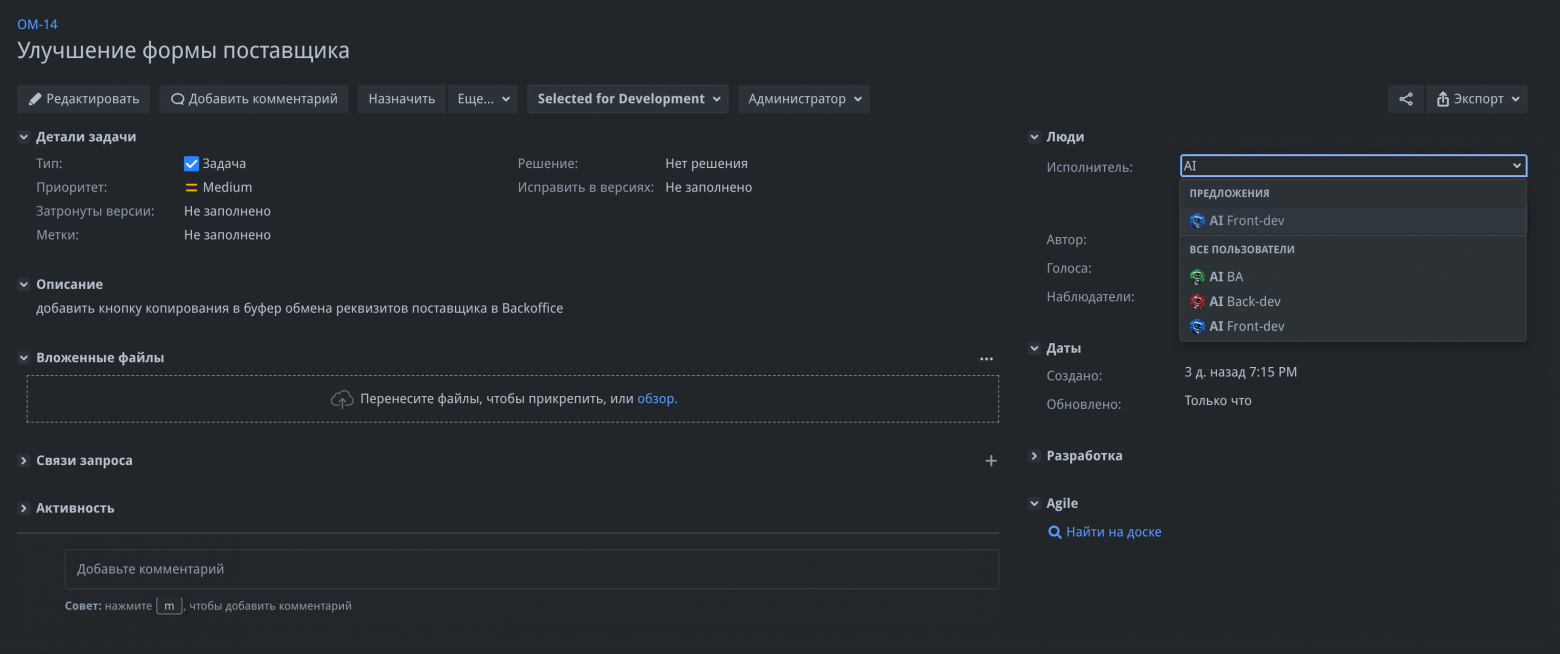Open the Экспорт dropdown
Image resolution: width=1560 pixels, height=654 pixels.
[1477, 99]
